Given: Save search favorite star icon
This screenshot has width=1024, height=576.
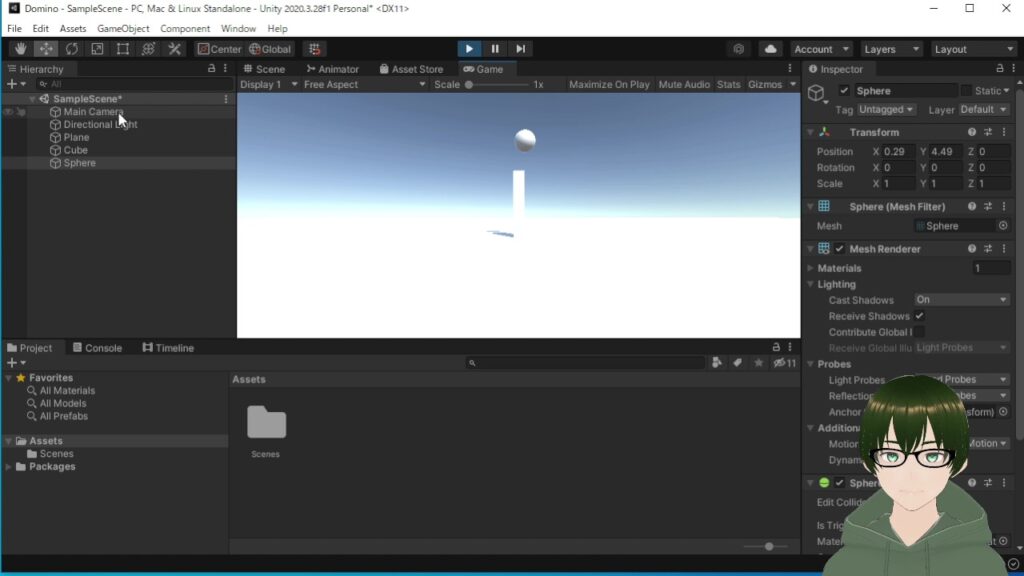Looking at the screenshot, I should 758,362.
